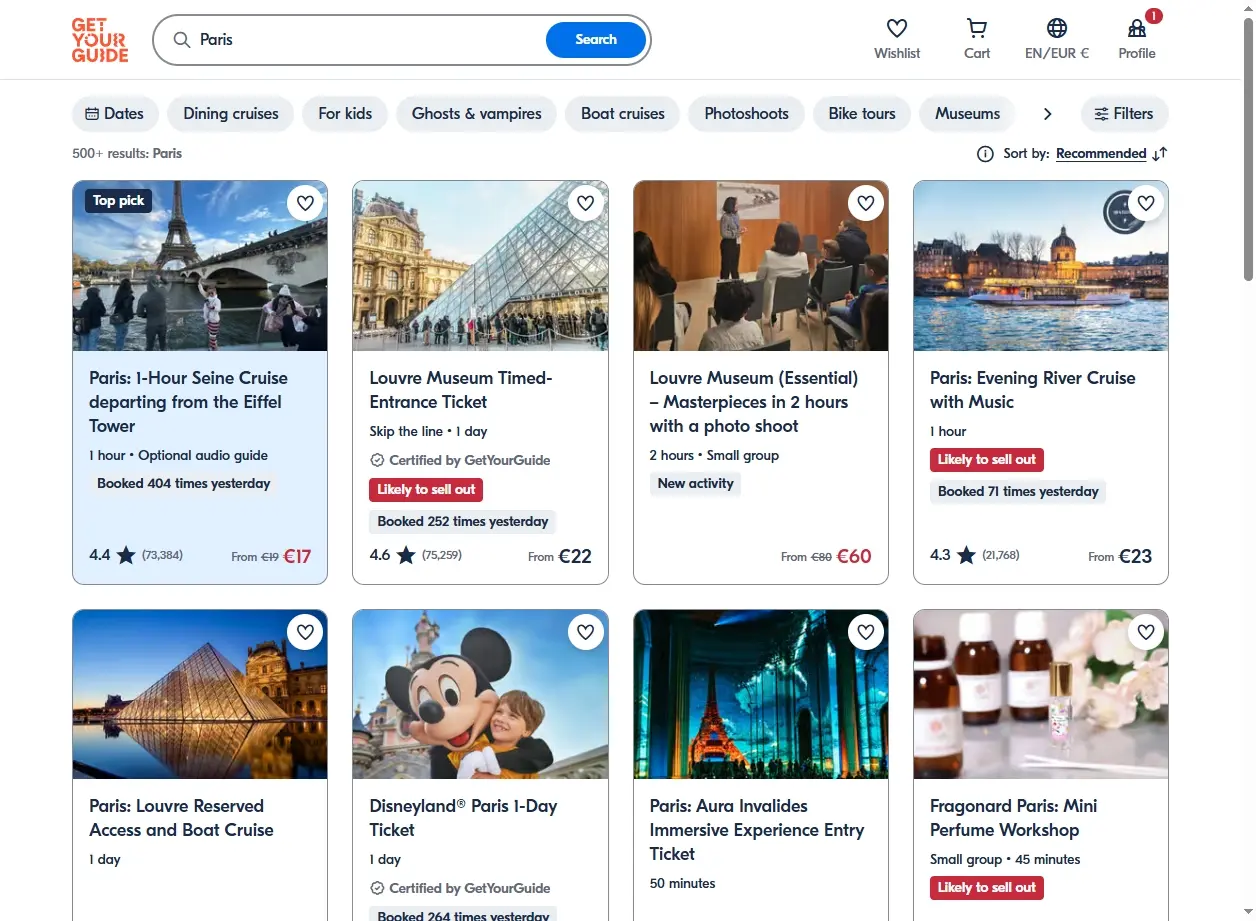Click Certified by GetYourGuide on Louvre ticket
Viewport: 1256px width, 921px height.
460,460
